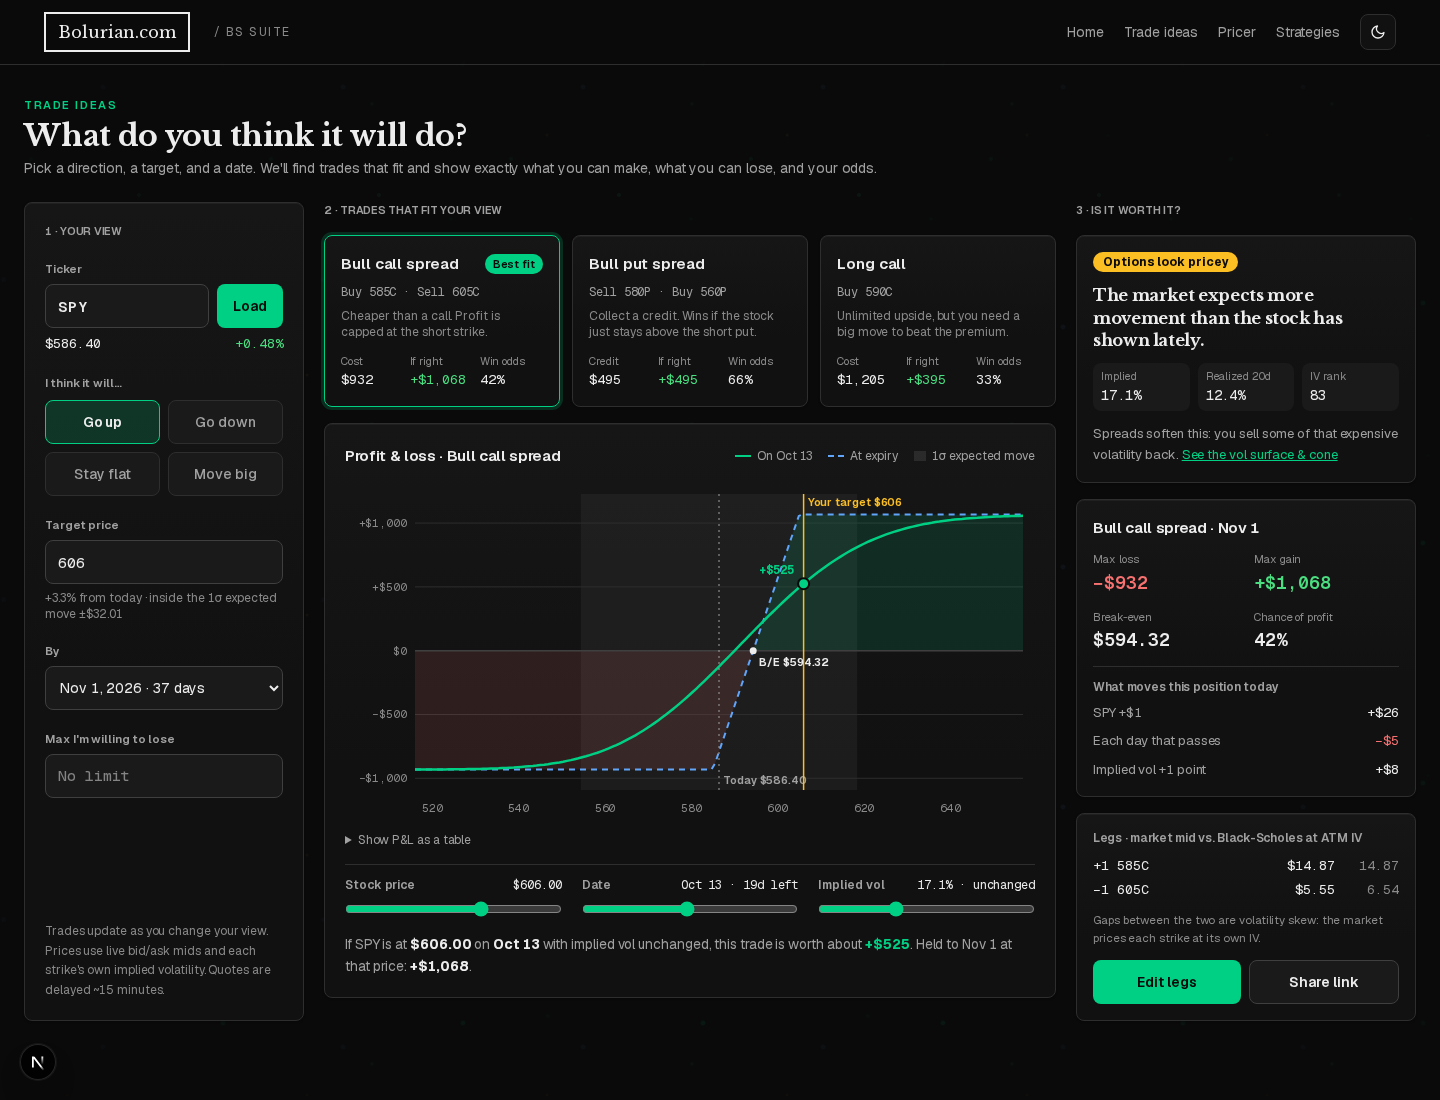Image resolution: width=1440 pixels, height=1100 pixels.
Task: Open the By date dropdown
Action: (164, 688)
